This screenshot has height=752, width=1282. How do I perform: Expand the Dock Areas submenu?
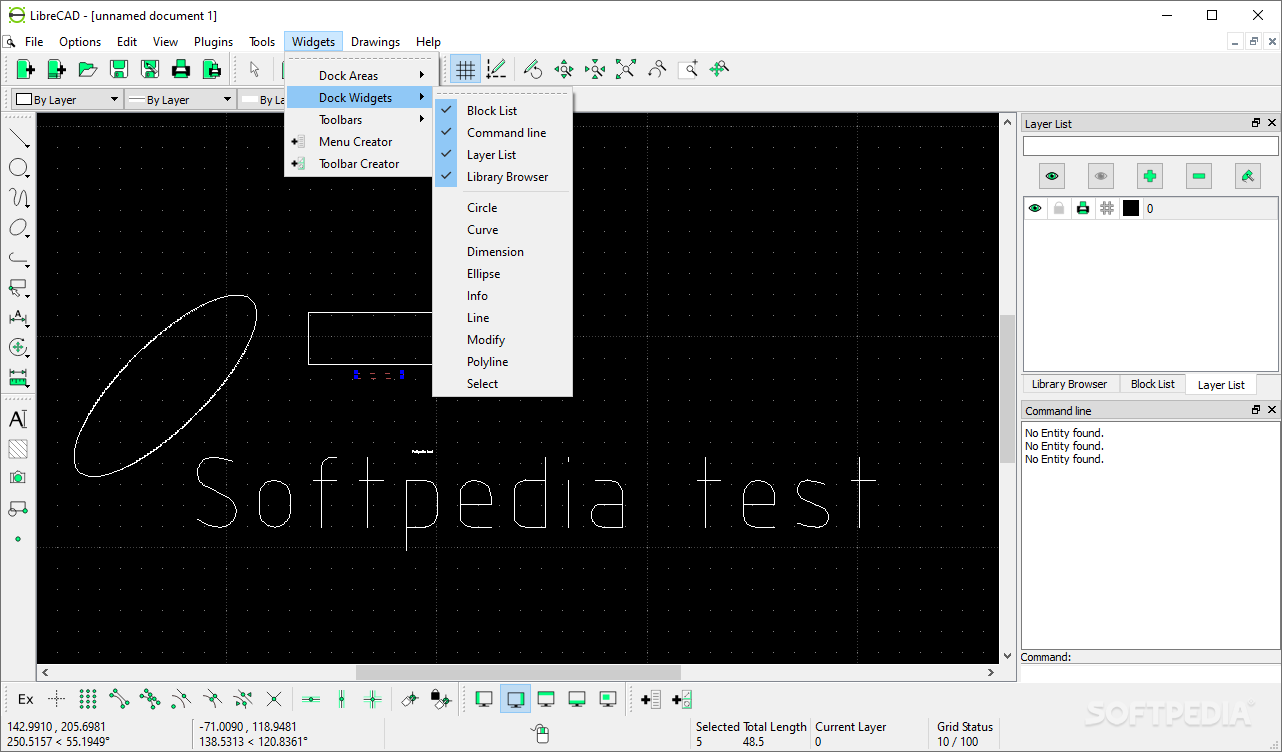coord(360,76)
